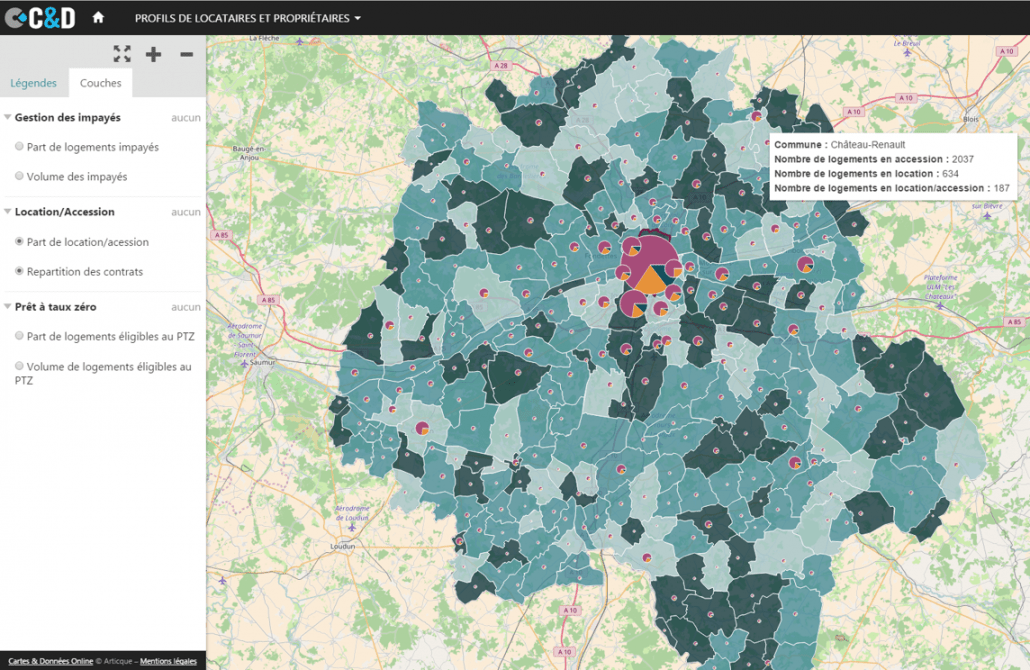Collapse the Prêt à taux zéro group

pos(8,306)
